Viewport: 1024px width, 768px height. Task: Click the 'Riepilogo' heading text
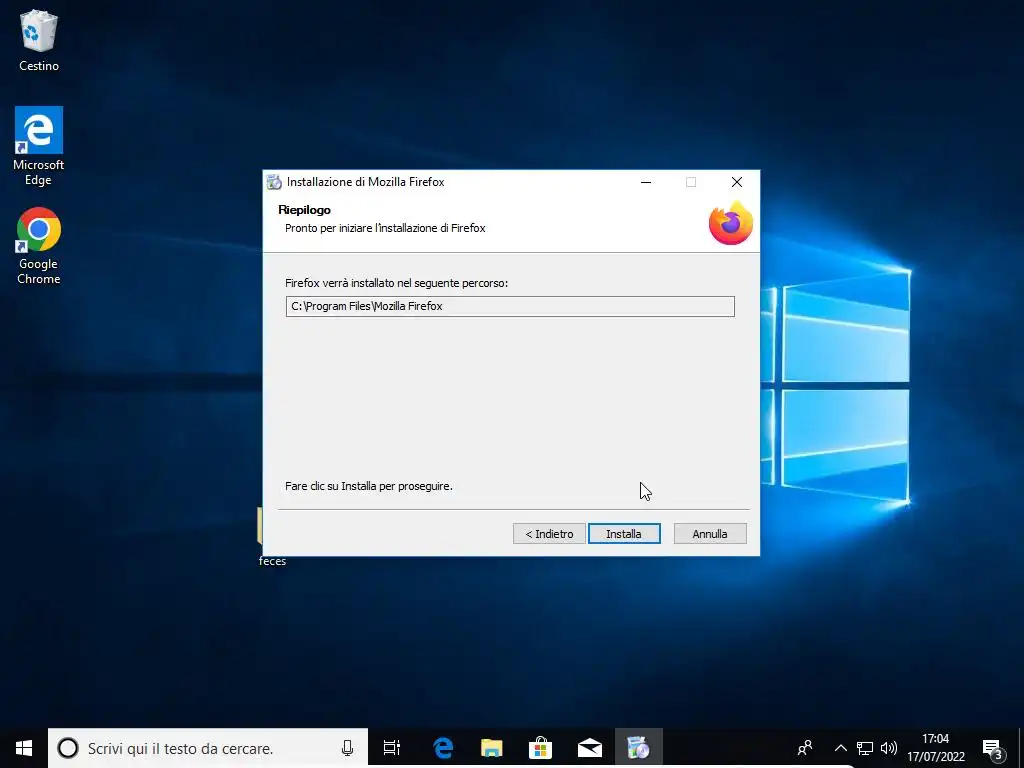304,210
